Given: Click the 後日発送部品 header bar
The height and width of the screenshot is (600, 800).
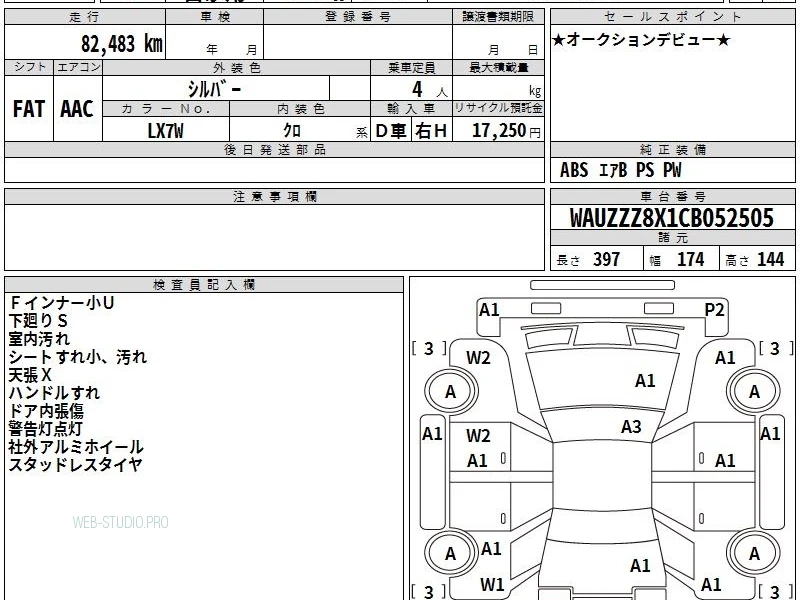Looking at the screenshot, I should pyautogui.click(x=274, y=149).
